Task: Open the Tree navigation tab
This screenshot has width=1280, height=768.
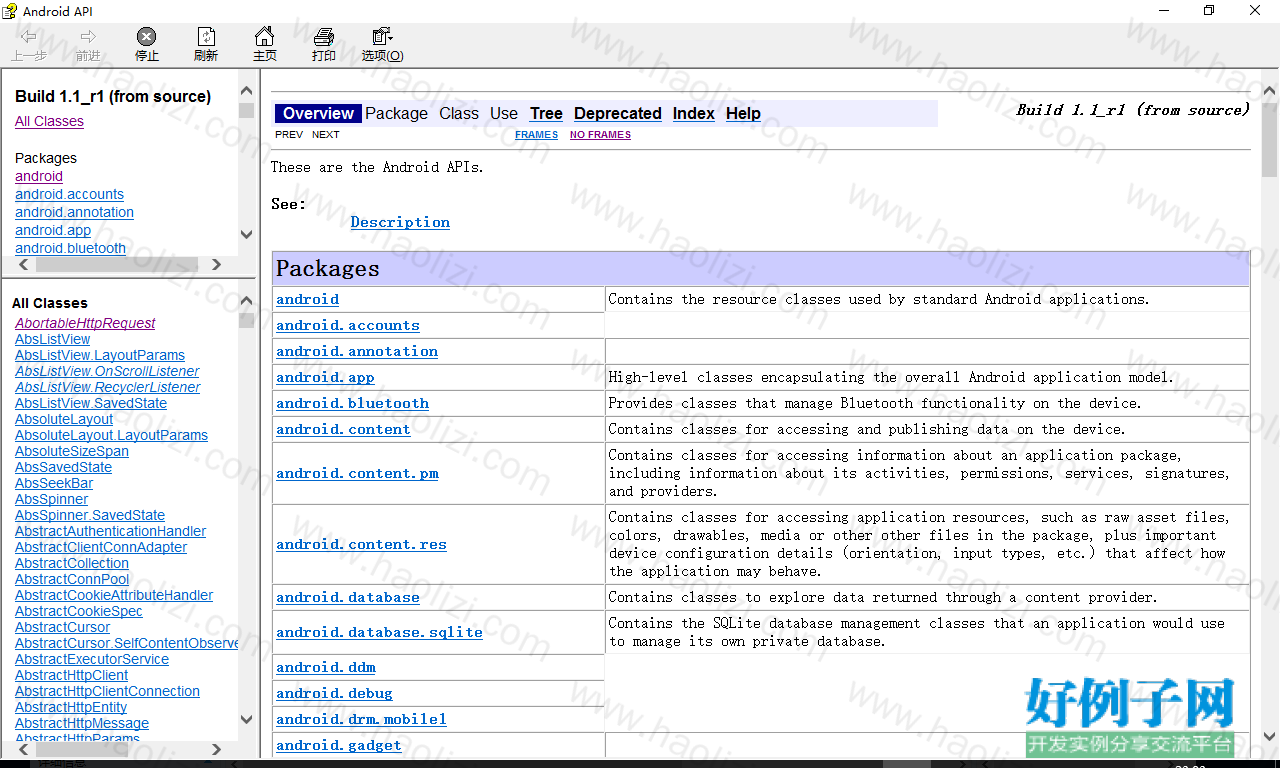Action: (546, 114)
